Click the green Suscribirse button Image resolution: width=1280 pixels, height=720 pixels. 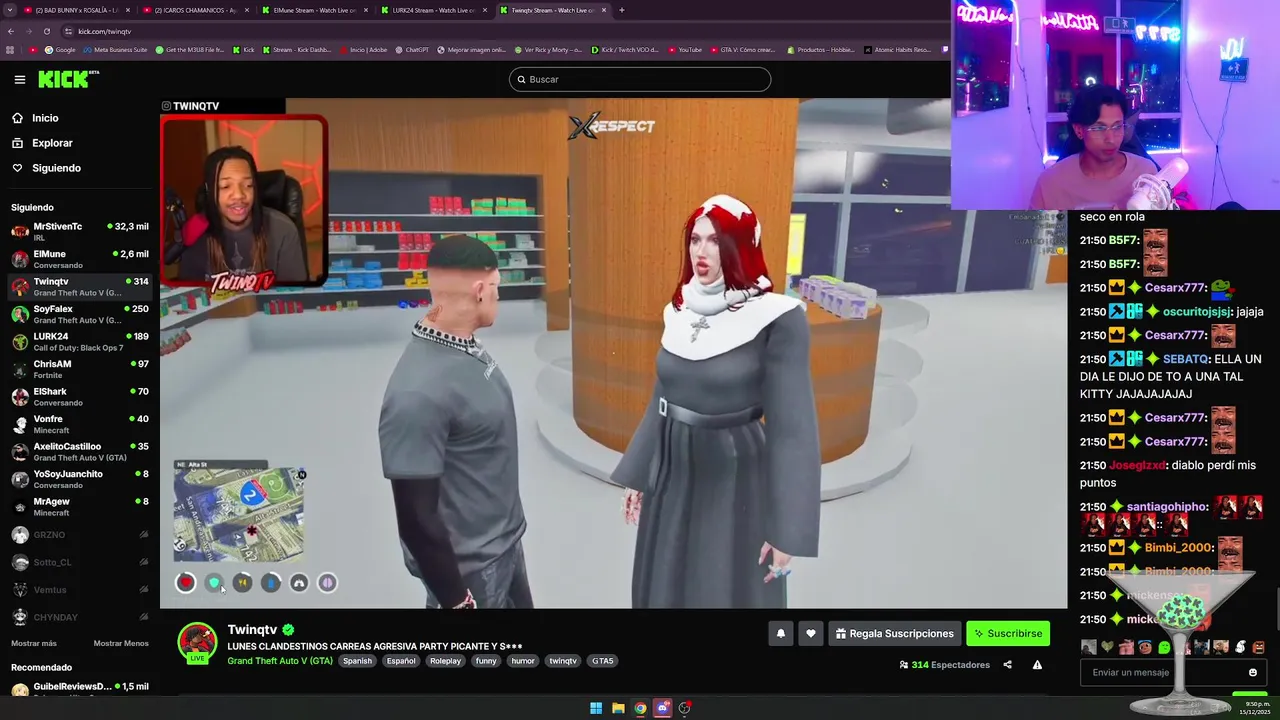[1008, 633]
